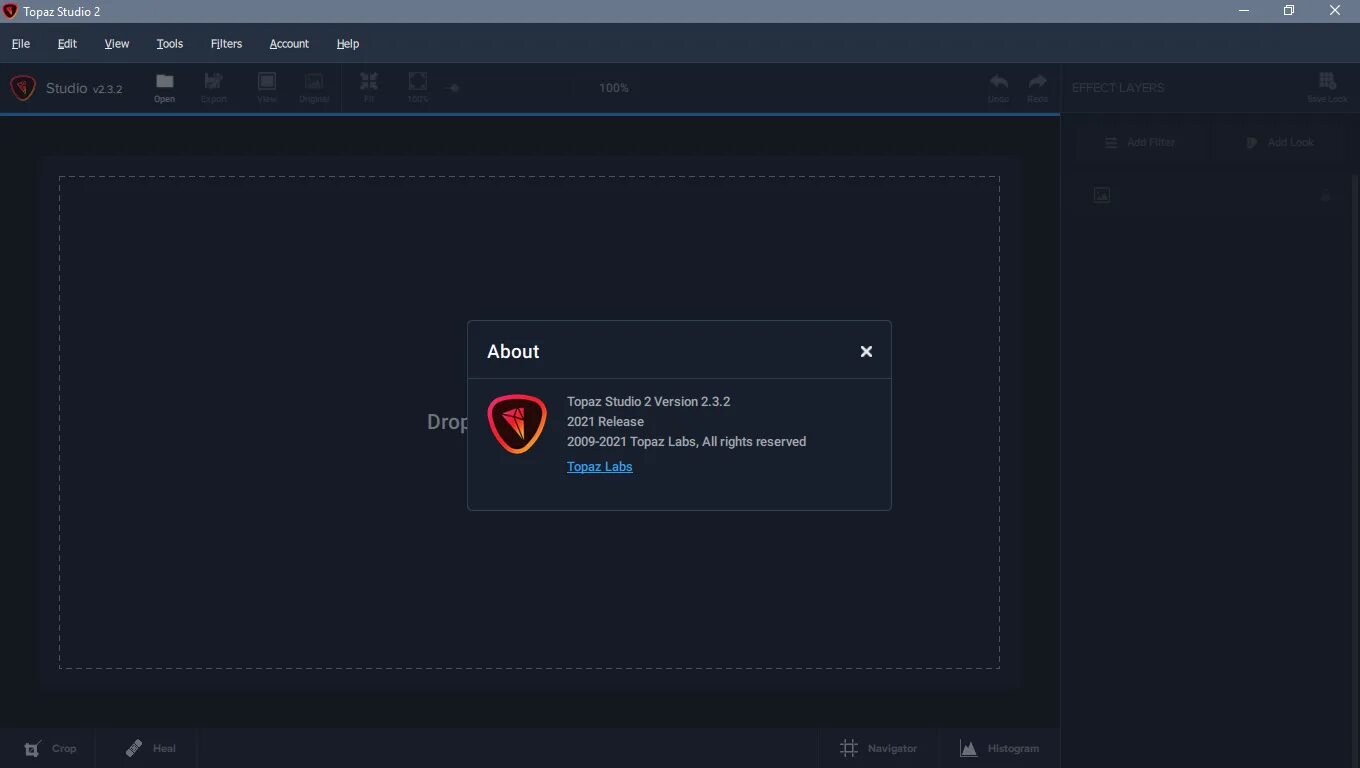Select the image layer thumbnail icon

(1102, 196)
